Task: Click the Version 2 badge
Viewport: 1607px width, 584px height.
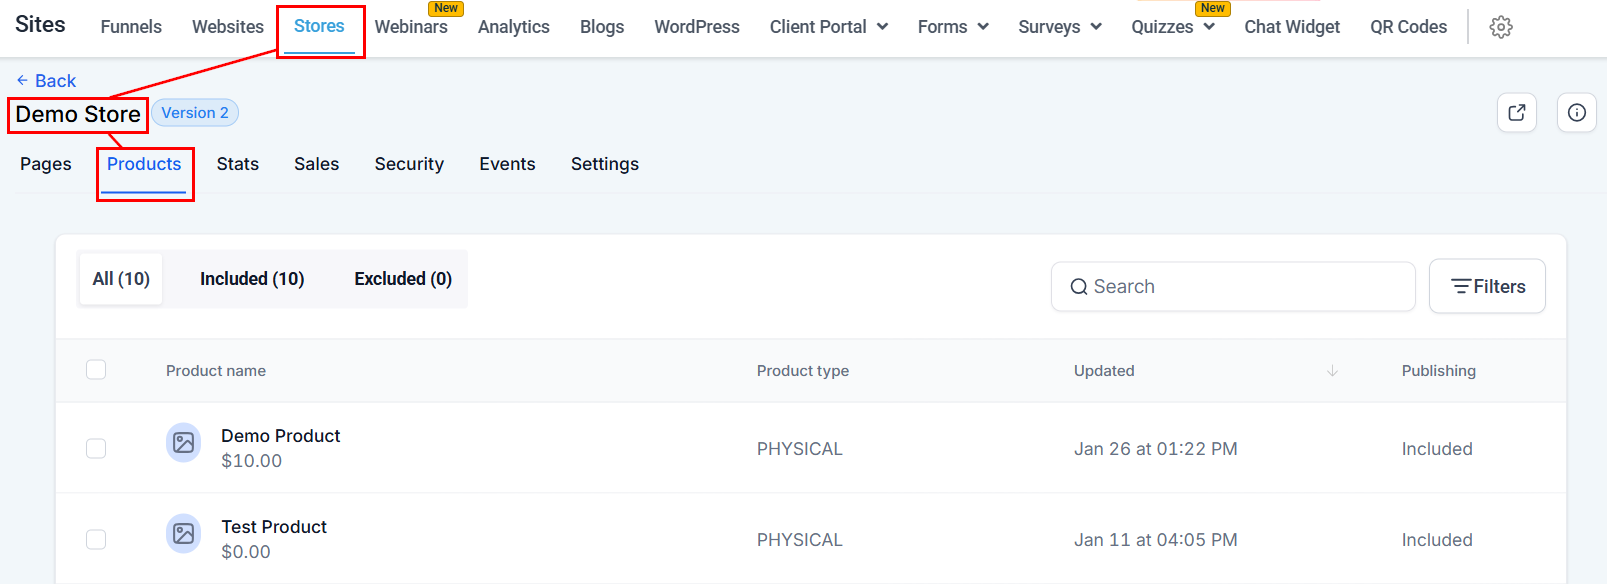Action: click(x=195, y=113)
